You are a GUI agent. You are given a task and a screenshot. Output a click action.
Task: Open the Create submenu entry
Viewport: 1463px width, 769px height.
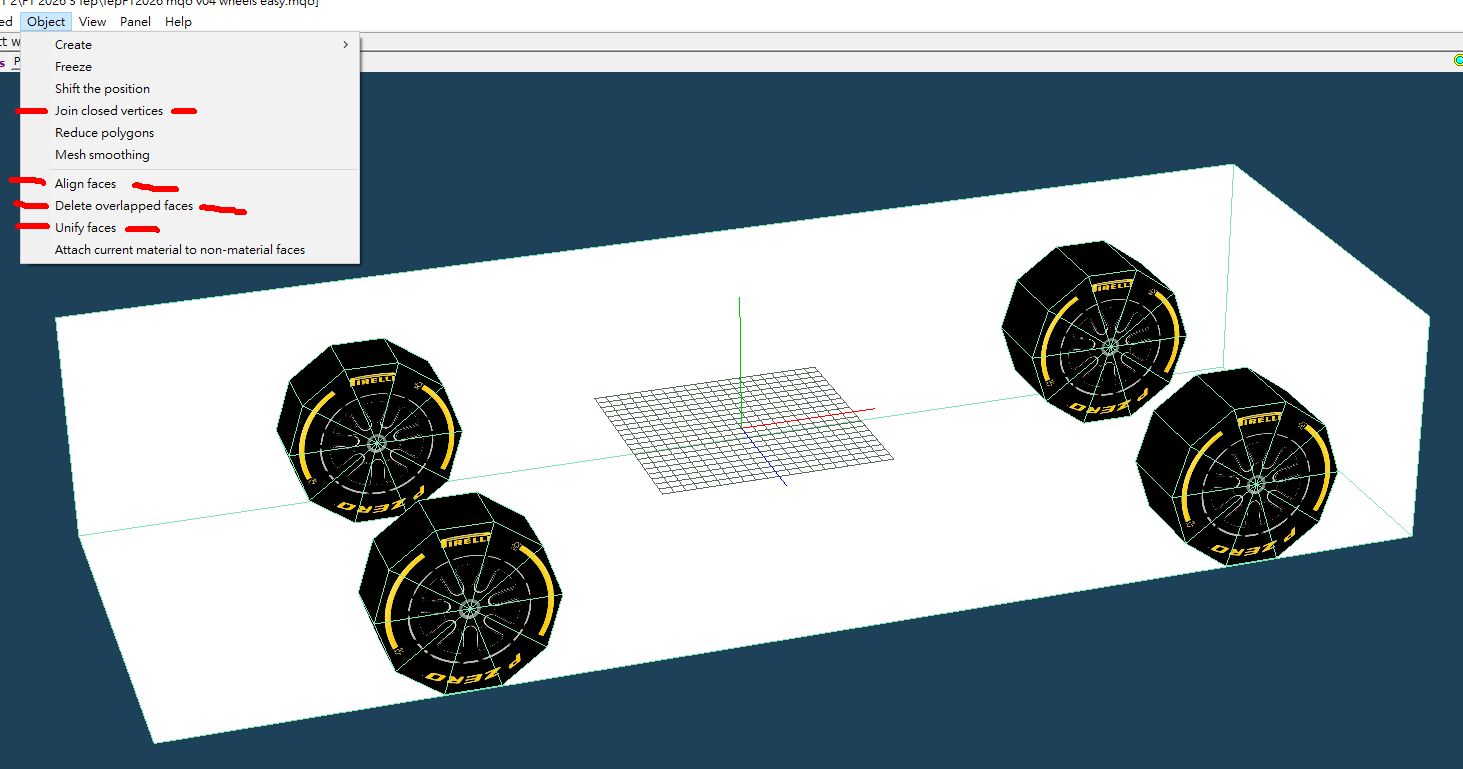click(x=73, y=45)
